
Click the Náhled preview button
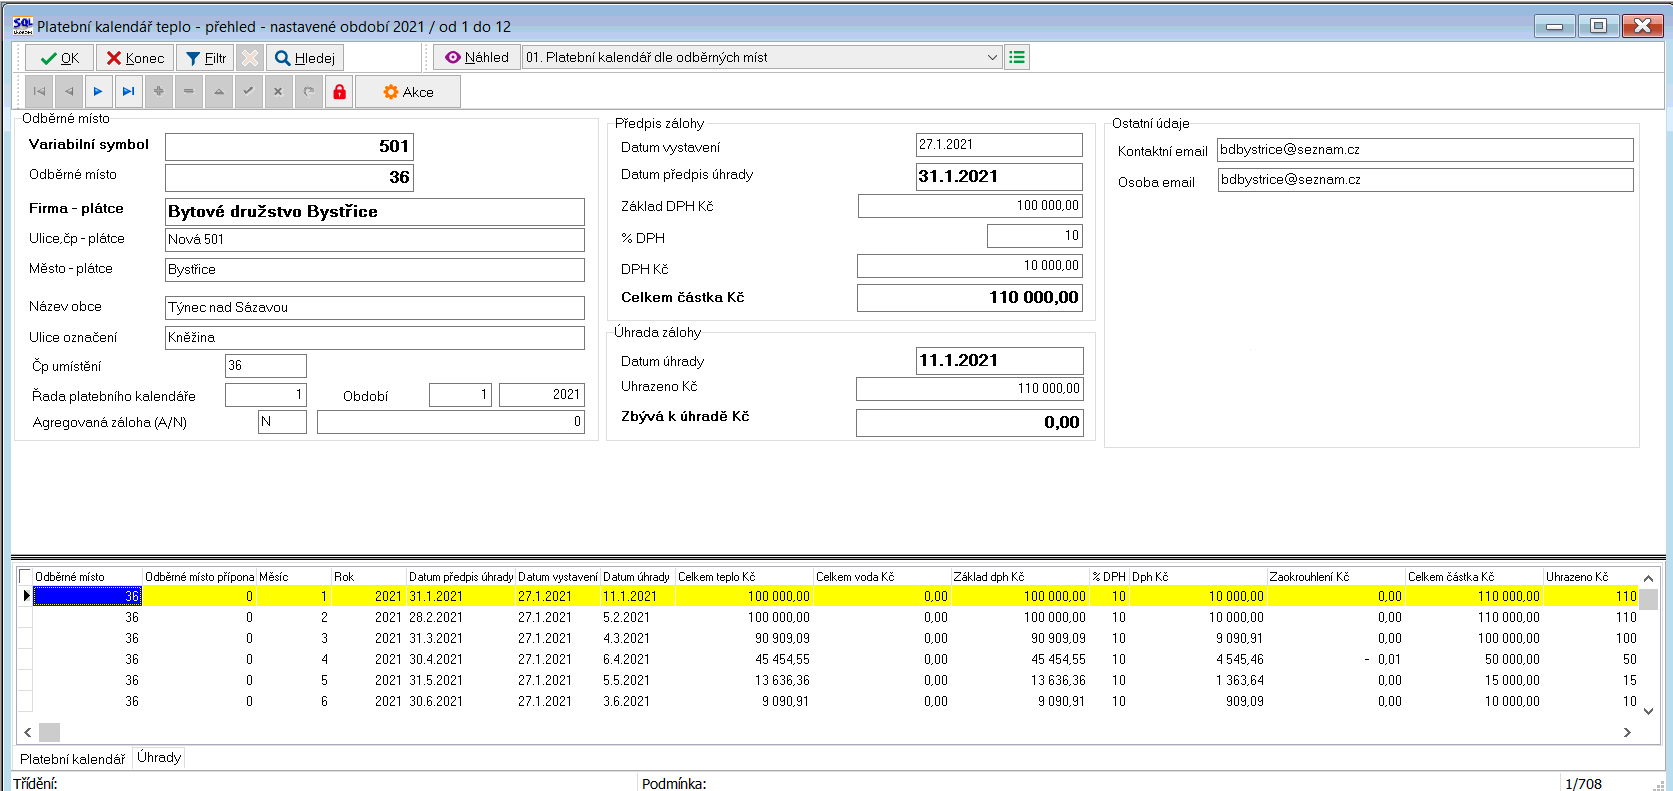coord(477,58)
